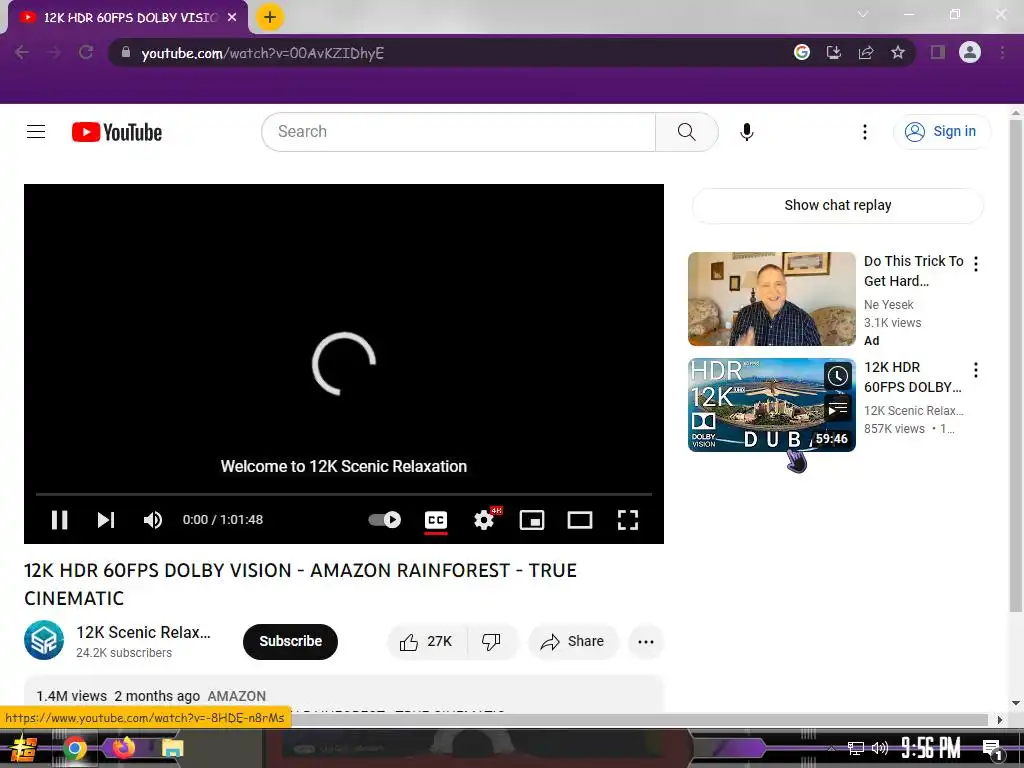The height and width of the screenshot is (768, 1024).
Task: Open the taskbar volume control
Action: click(x=880, y=748)
